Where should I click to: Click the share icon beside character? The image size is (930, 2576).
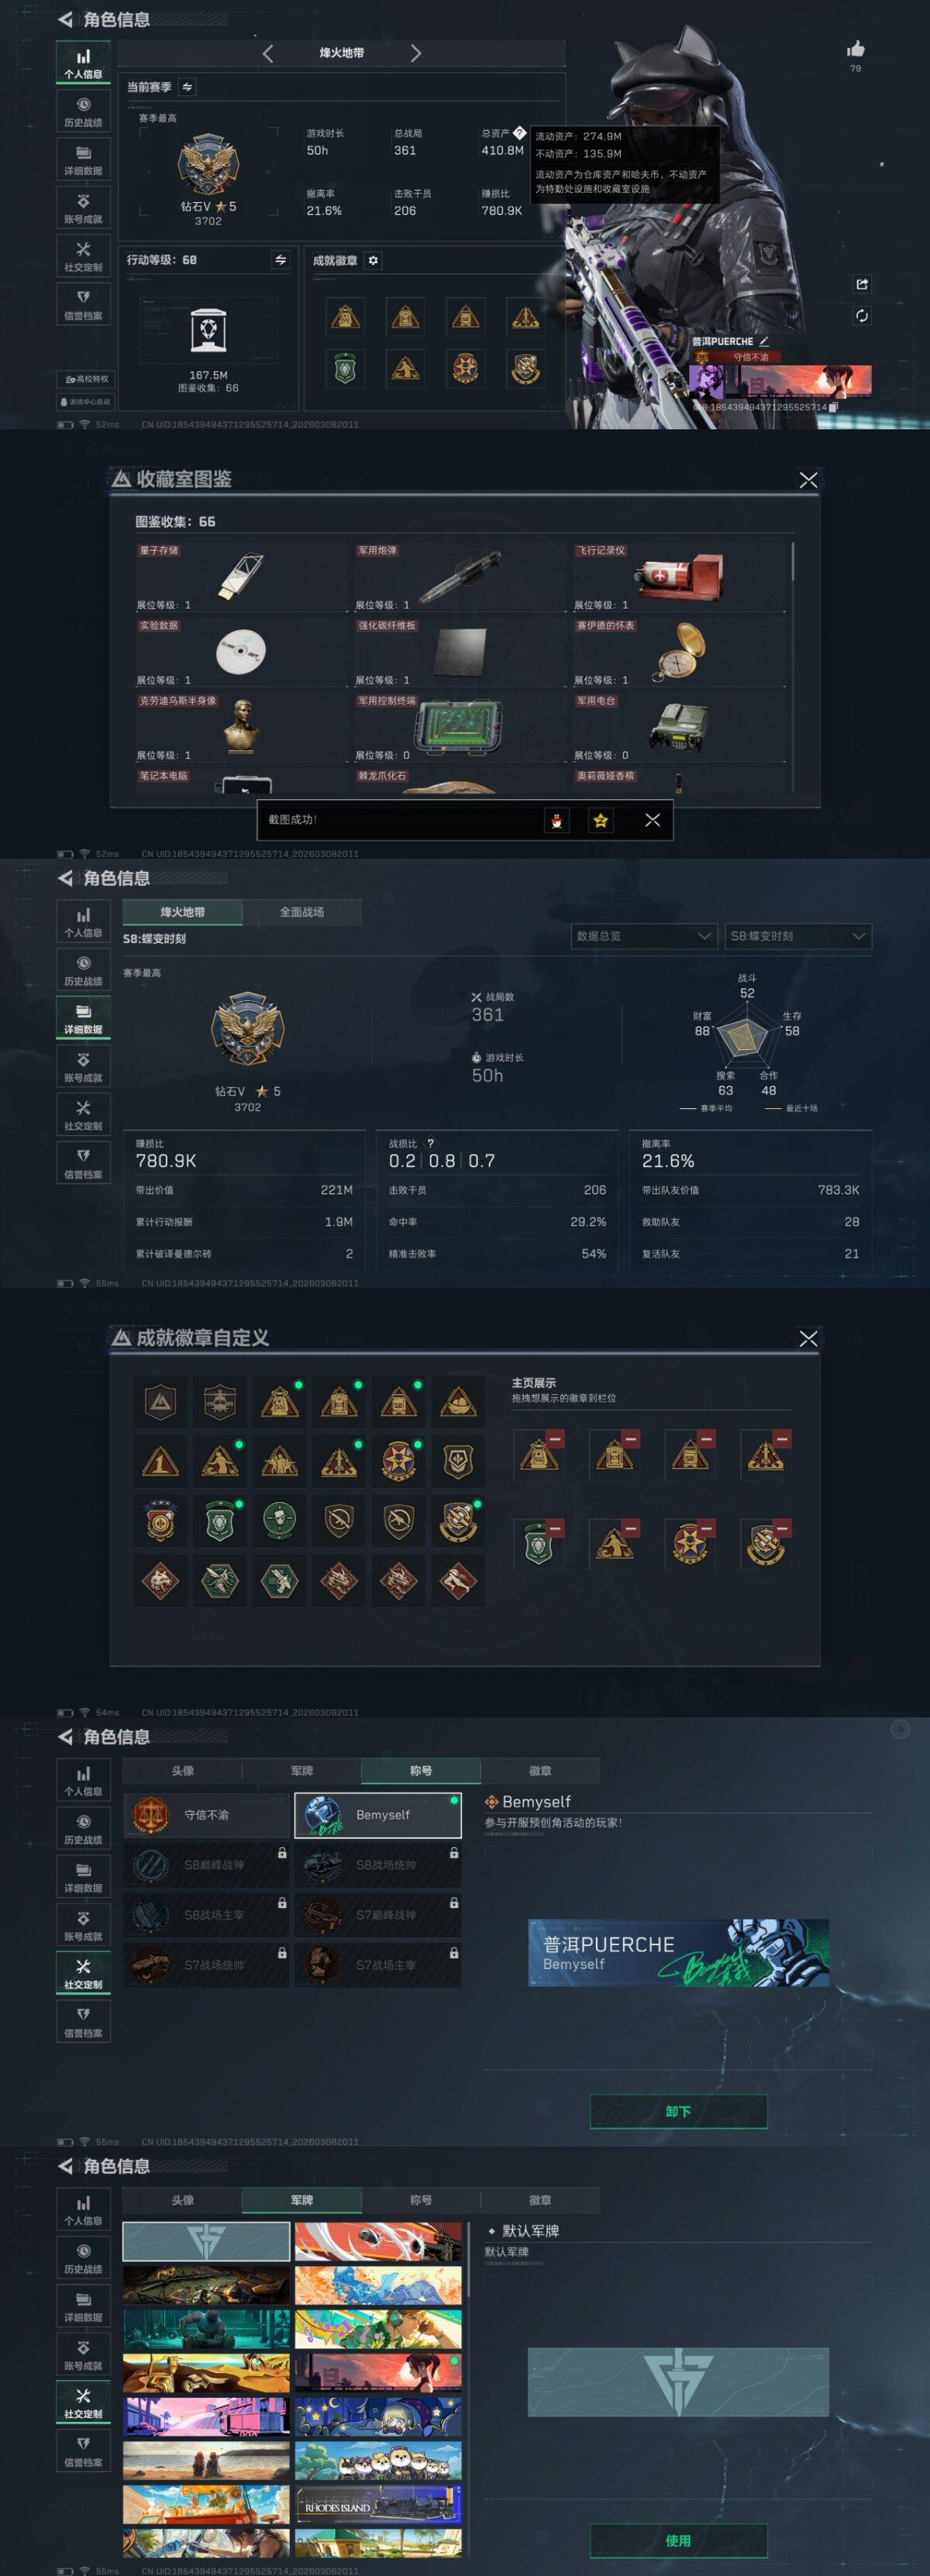click(862, 284)
